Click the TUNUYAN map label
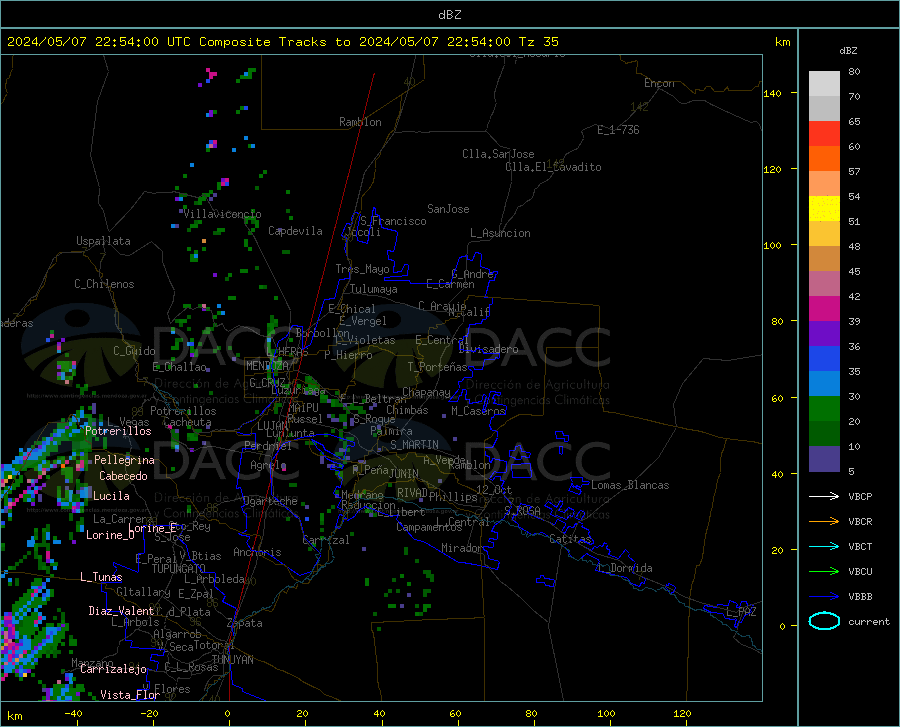Image resolution: width=900 pixels, height=727 pixels. [232, 659]
